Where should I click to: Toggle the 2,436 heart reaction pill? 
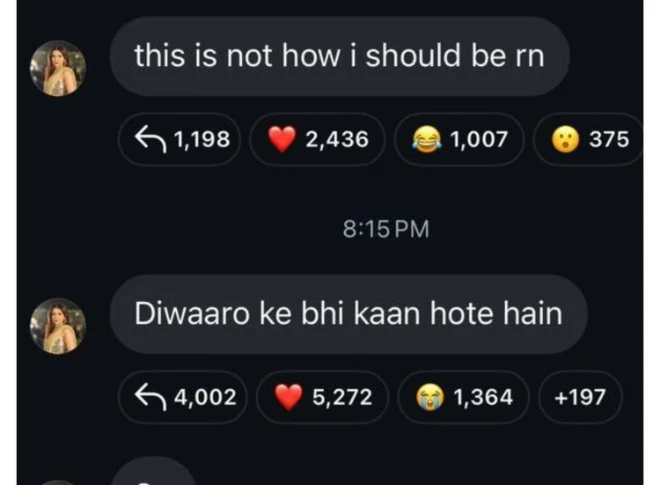[317, 139]
